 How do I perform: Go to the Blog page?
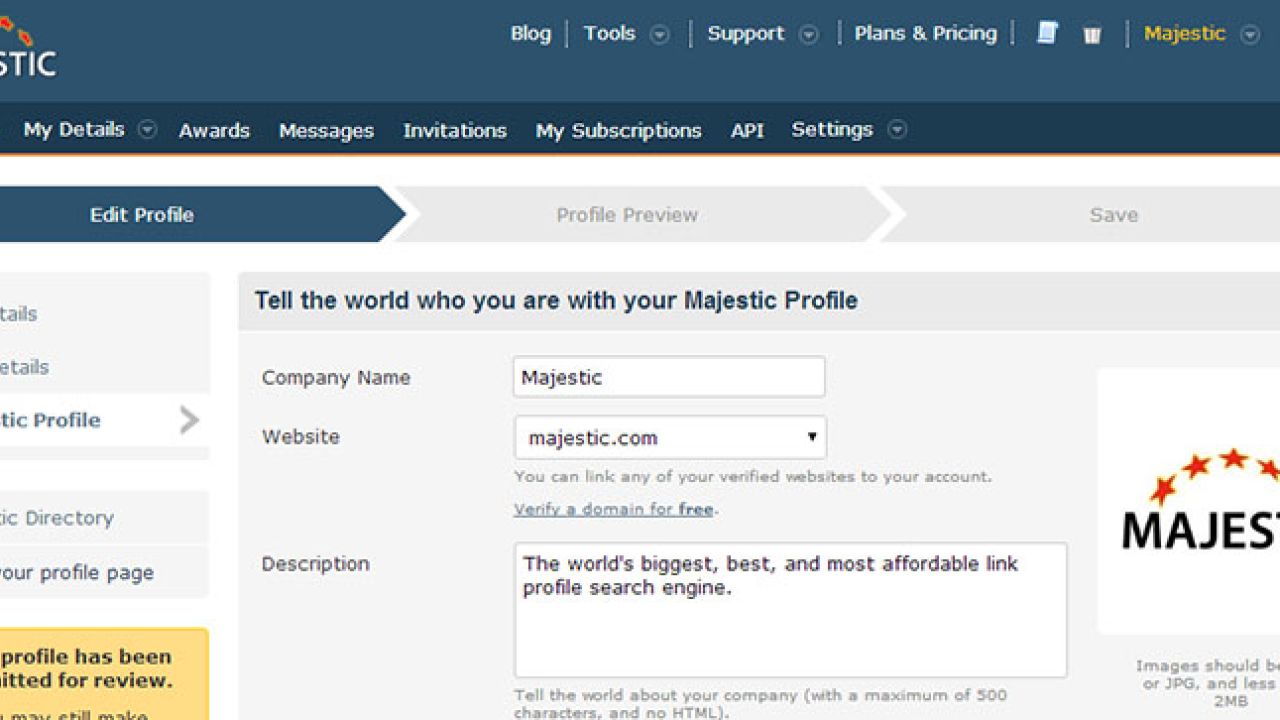point(530,34)
